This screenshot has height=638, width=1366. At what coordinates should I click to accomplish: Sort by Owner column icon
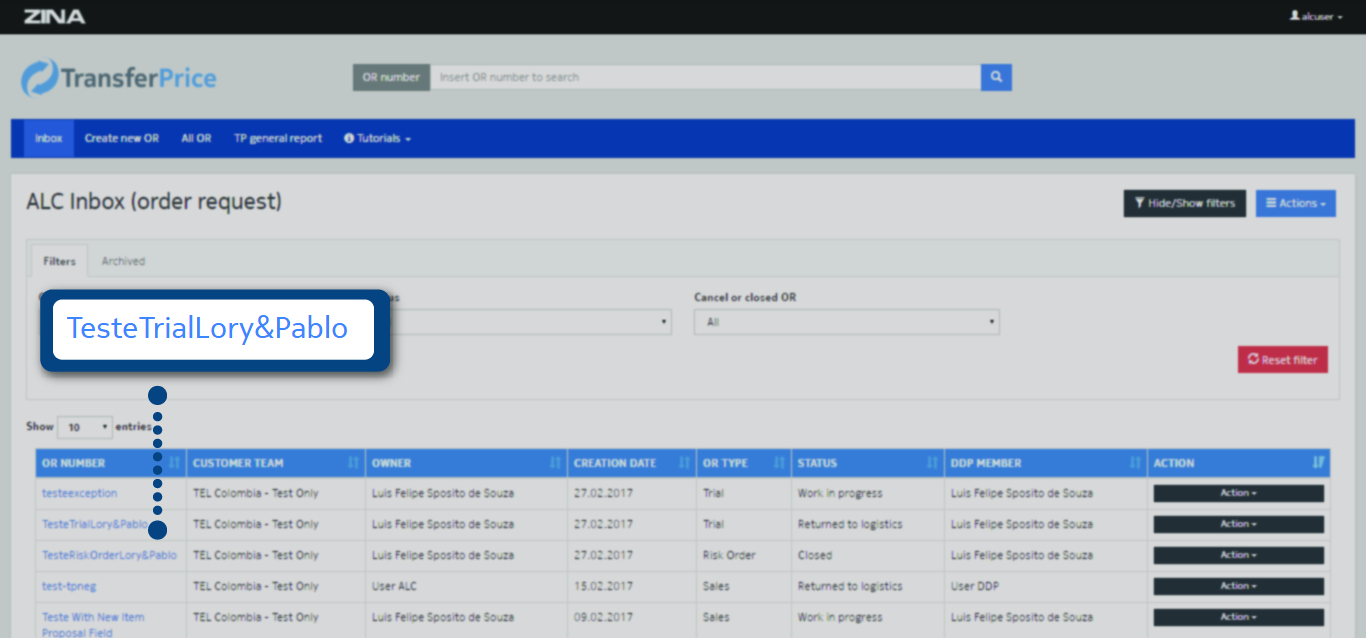(555, 463)
